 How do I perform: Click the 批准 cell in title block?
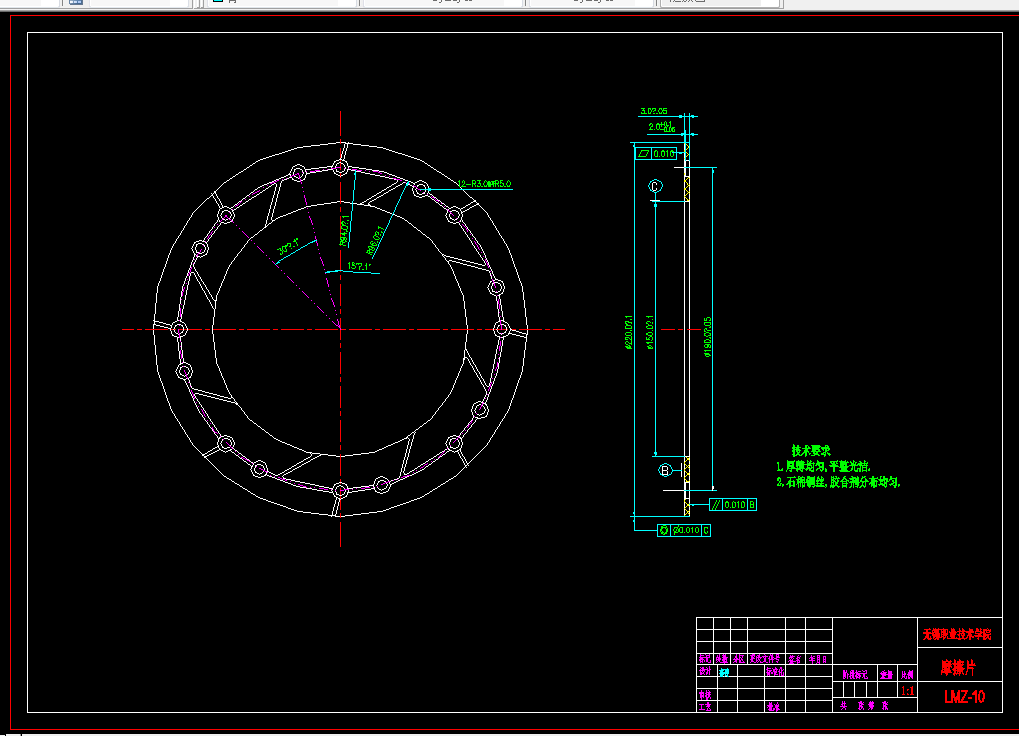coord(773,707)
